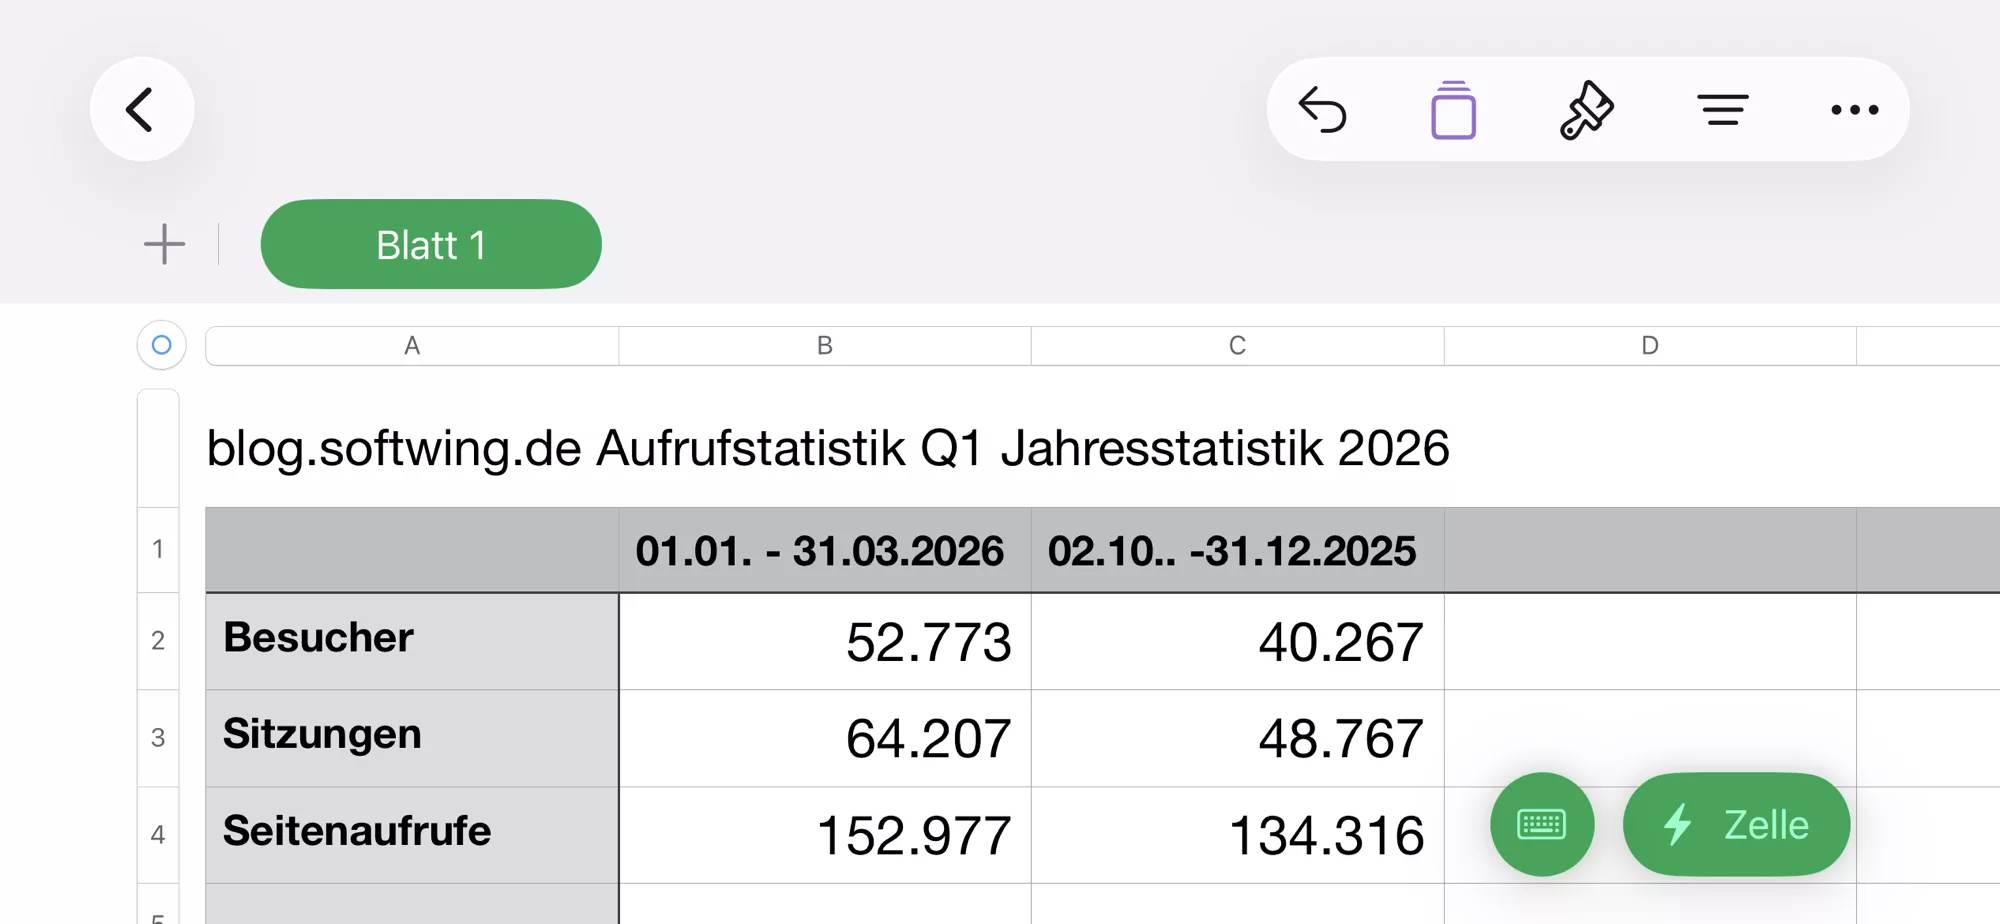Select whole table via circle handle
The height and width of the screenshot is (924, 2000).
[160, 345]
